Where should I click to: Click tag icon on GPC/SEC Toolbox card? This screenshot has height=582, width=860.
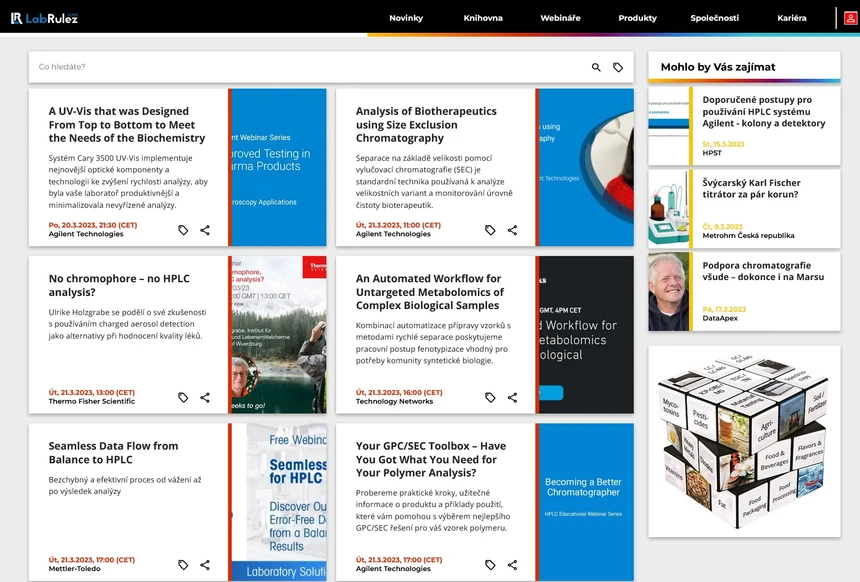coord(490,565)
